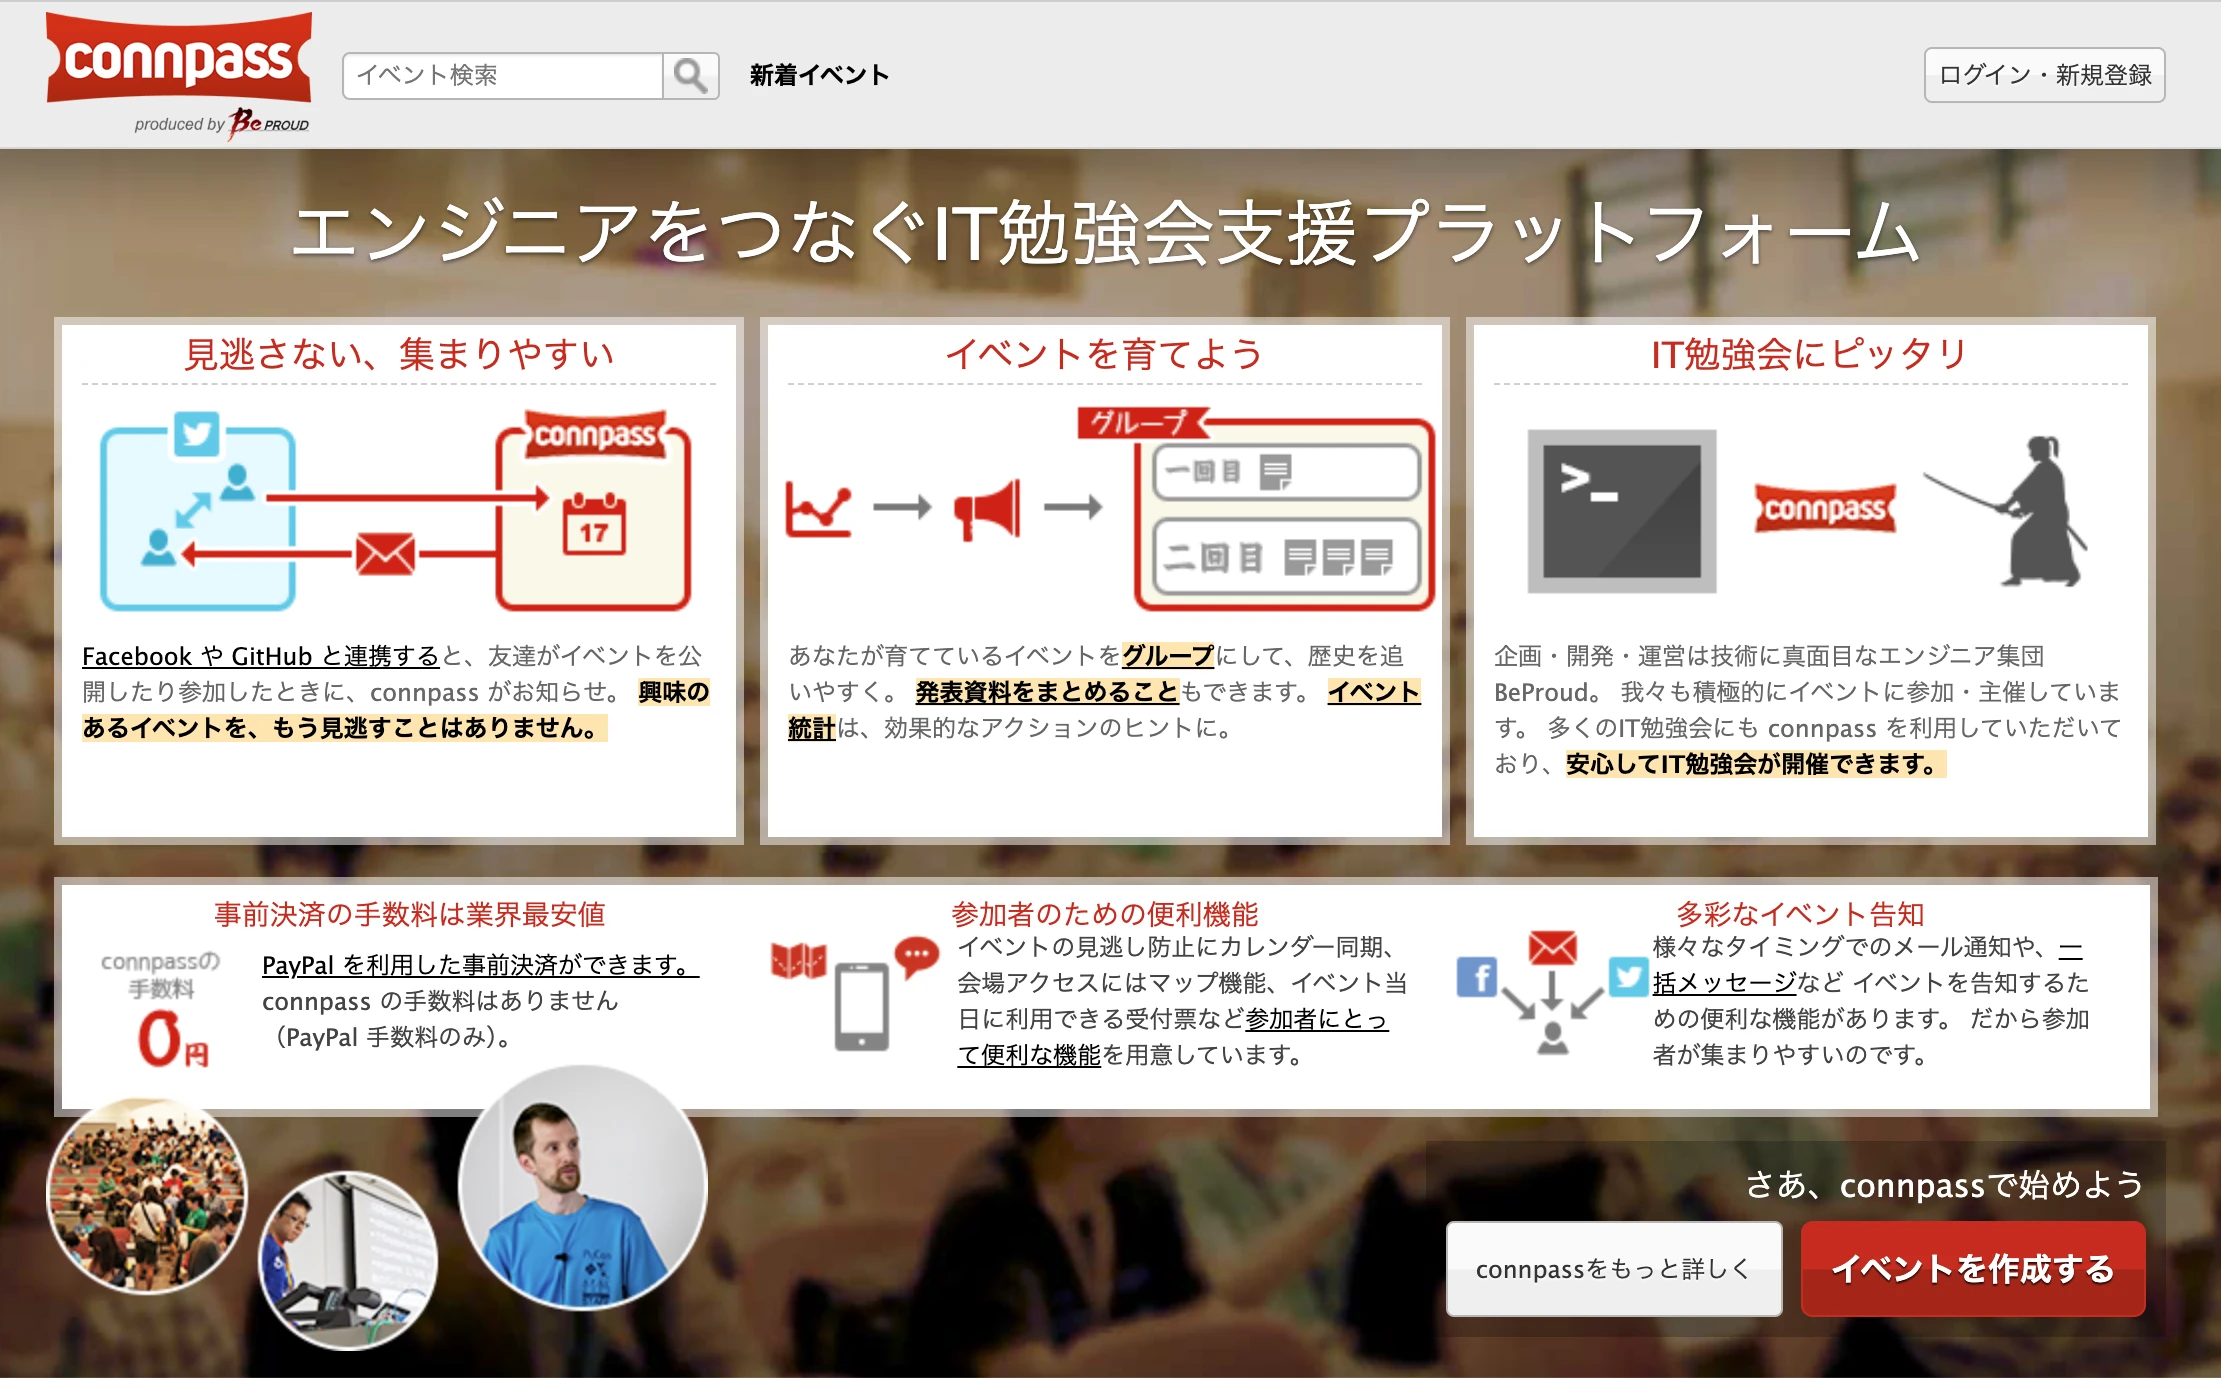Click the red megaphone icon
This screenshot has width=2221, height=1378.
click(x=987, y=509)
